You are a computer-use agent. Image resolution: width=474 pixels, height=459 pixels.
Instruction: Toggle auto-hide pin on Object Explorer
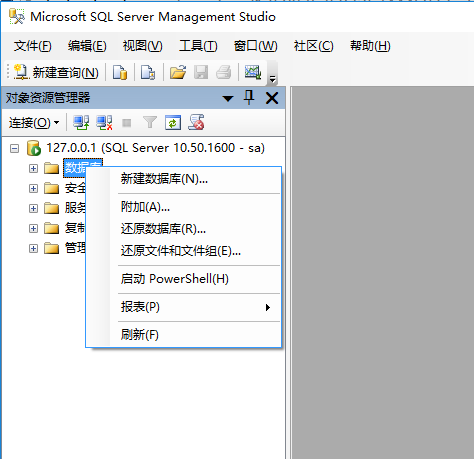tap(249, 98)
